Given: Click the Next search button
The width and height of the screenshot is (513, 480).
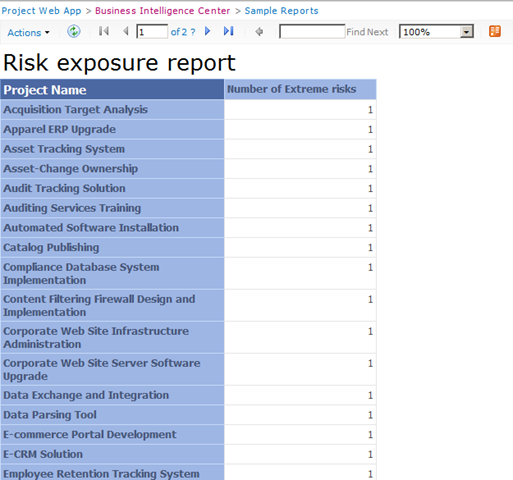Looking at the screenshot, I should click(x=378, y=32).
